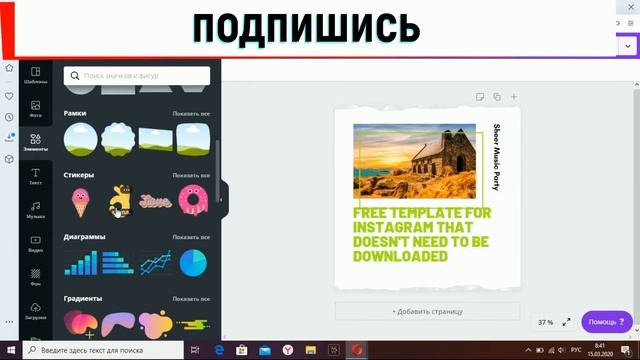
Task: Open the Фон (Background) sidebar tab
Action: click(36, 277)
